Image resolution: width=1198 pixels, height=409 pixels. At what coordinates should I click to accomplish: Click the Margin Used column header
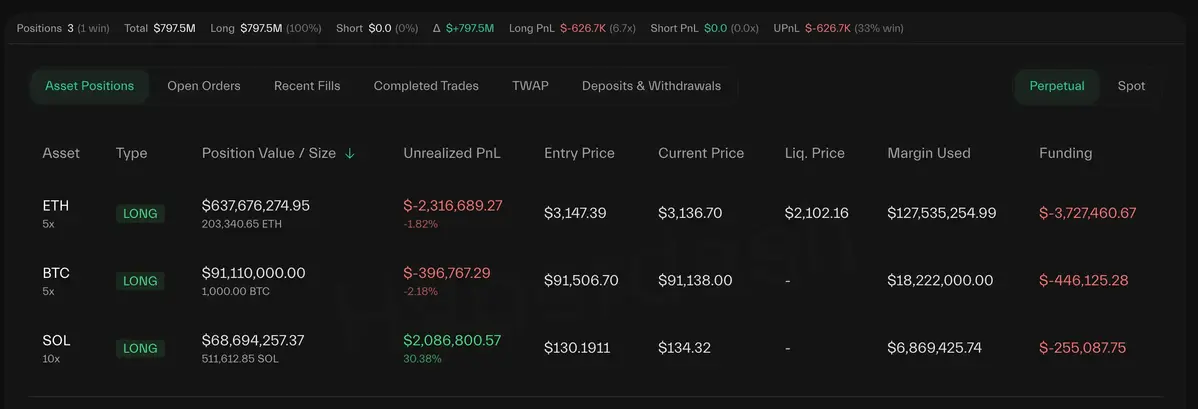pyautogui.click(x=929, y=154)
